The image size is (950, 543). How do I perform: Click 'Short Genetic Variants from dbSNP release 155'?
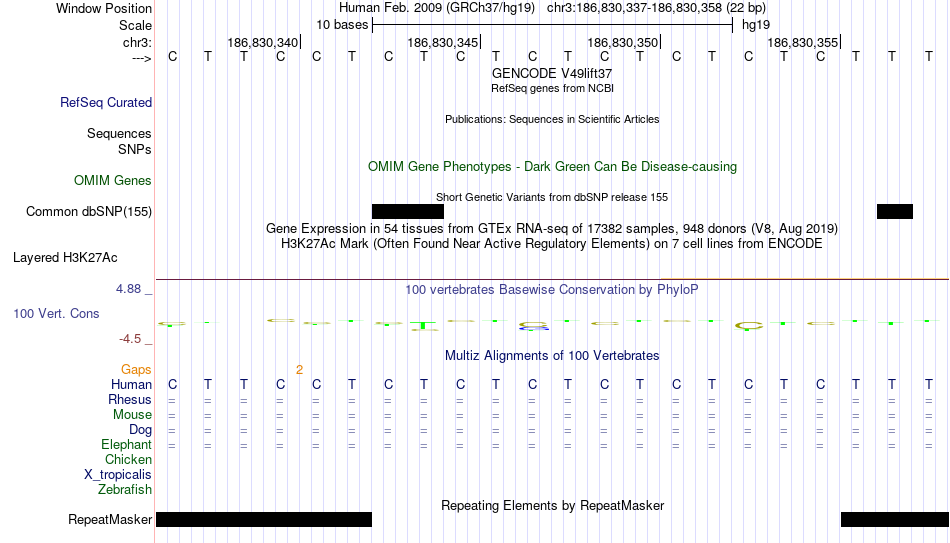point(552,198)
